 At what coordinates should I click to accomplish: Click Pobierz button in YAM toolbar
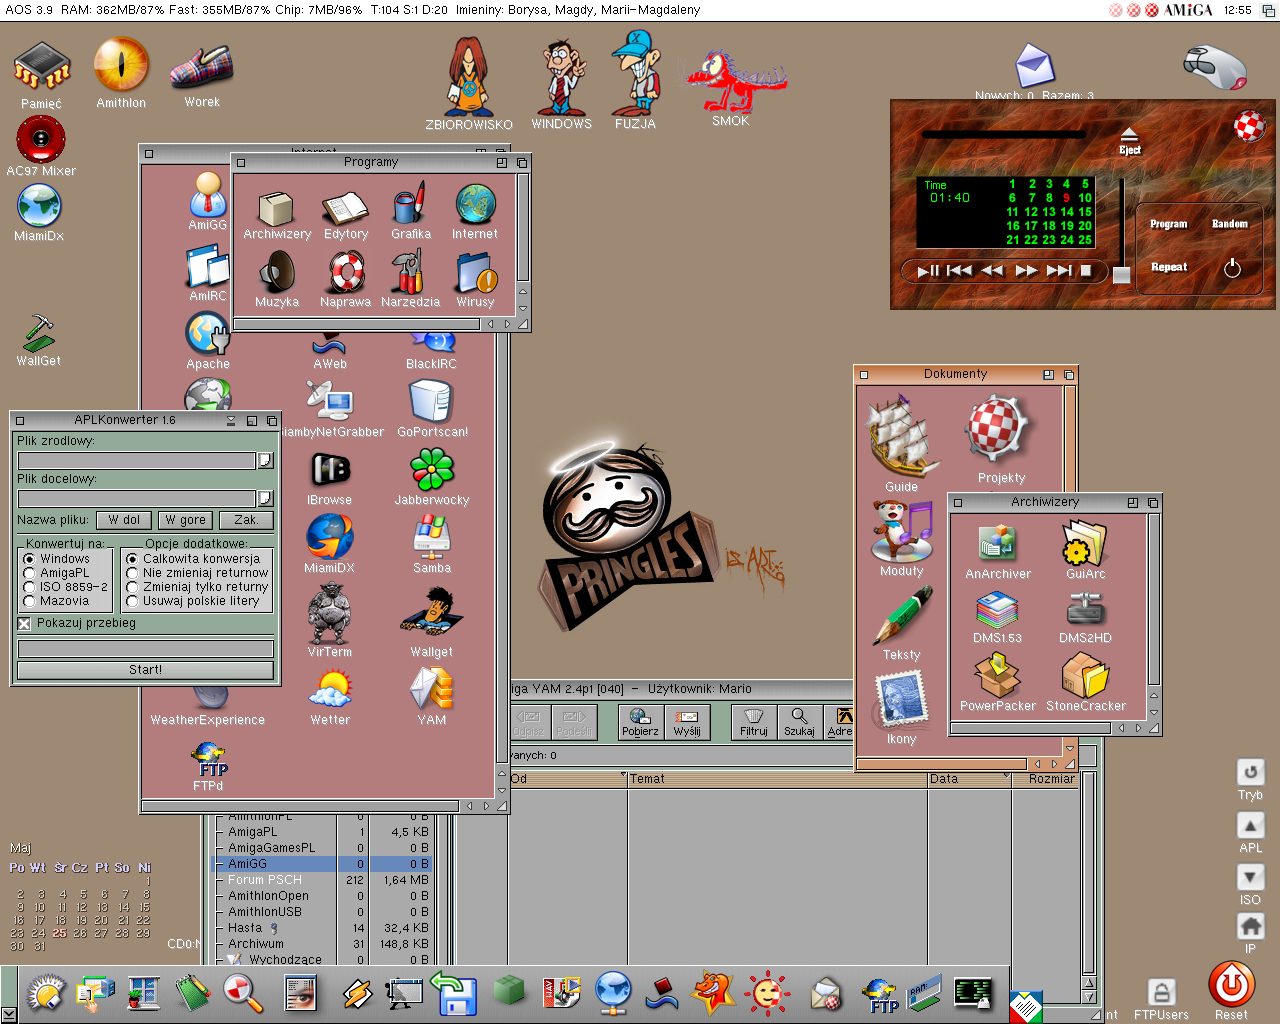click(640, 722)
